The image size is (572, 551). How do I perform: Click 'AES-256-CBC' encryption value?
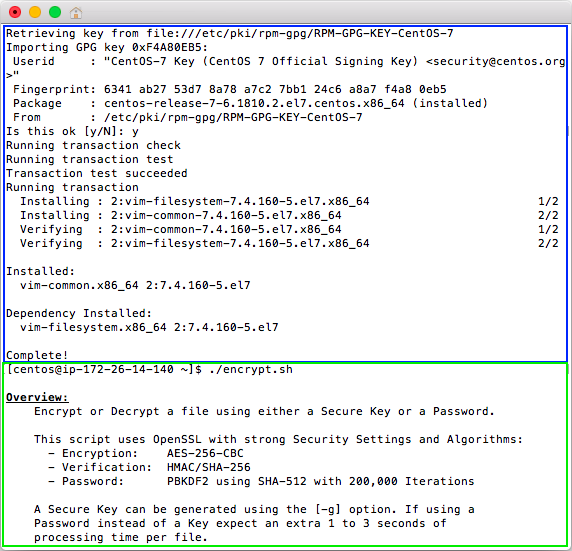click(205, 453)
